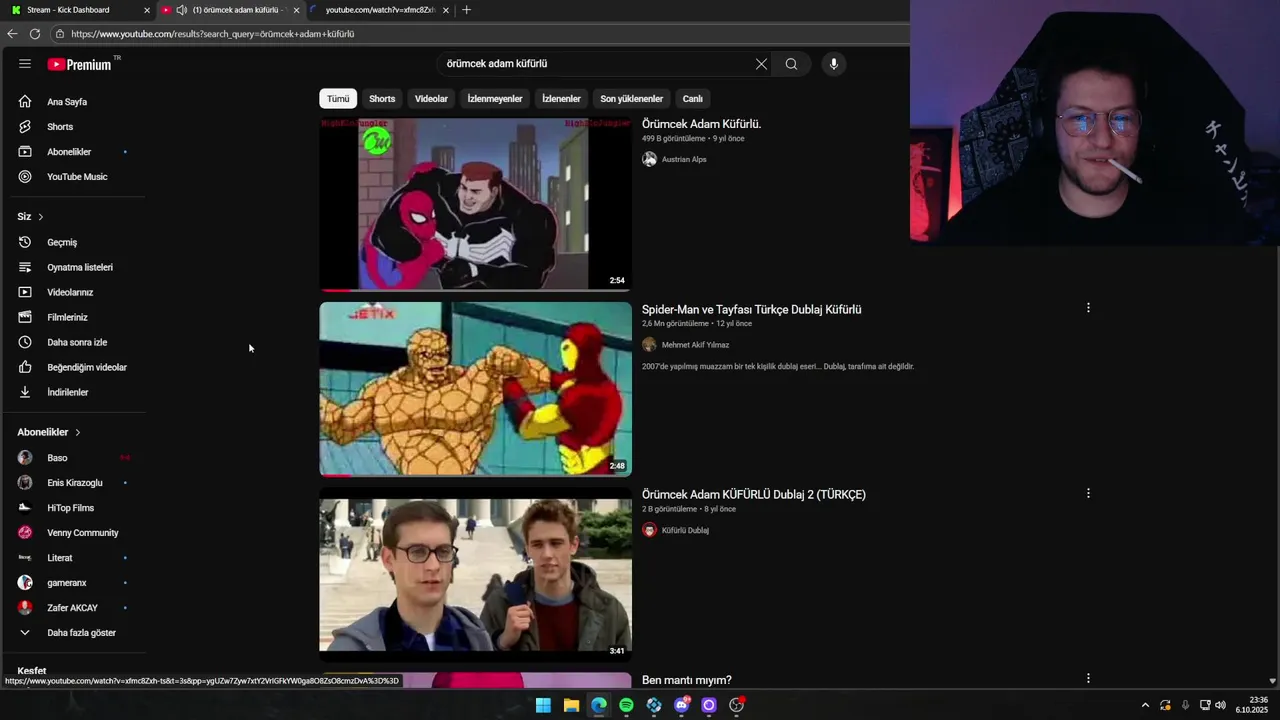Clear the search box with the X icon

click(761, 64)
